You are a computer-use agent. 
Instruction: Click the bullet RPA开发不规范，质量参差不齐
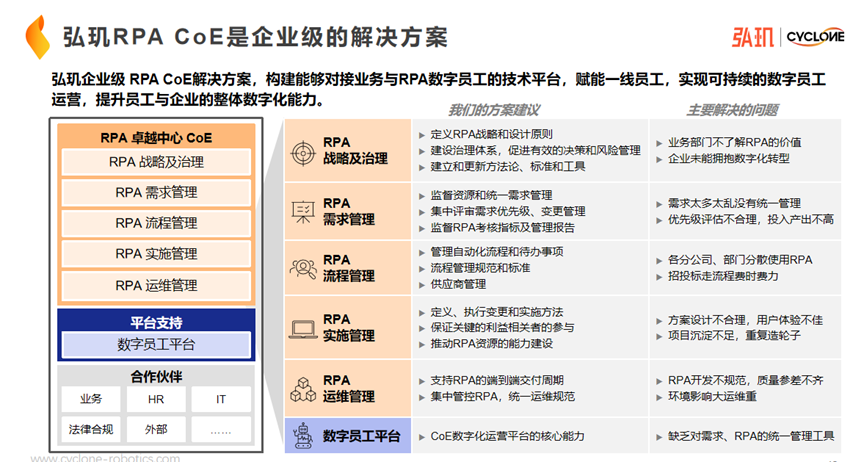746,380
